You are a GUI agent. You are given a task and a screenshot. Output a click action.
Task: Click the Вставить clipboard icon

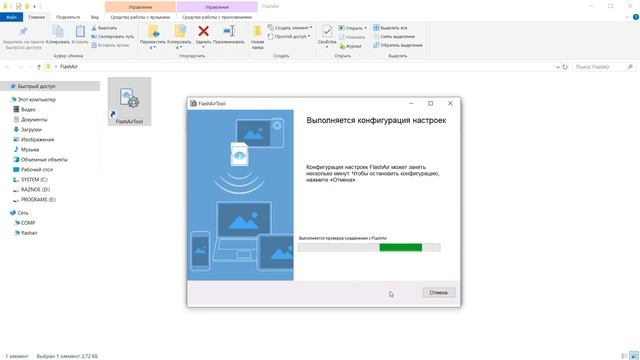(x=80, y=32)
